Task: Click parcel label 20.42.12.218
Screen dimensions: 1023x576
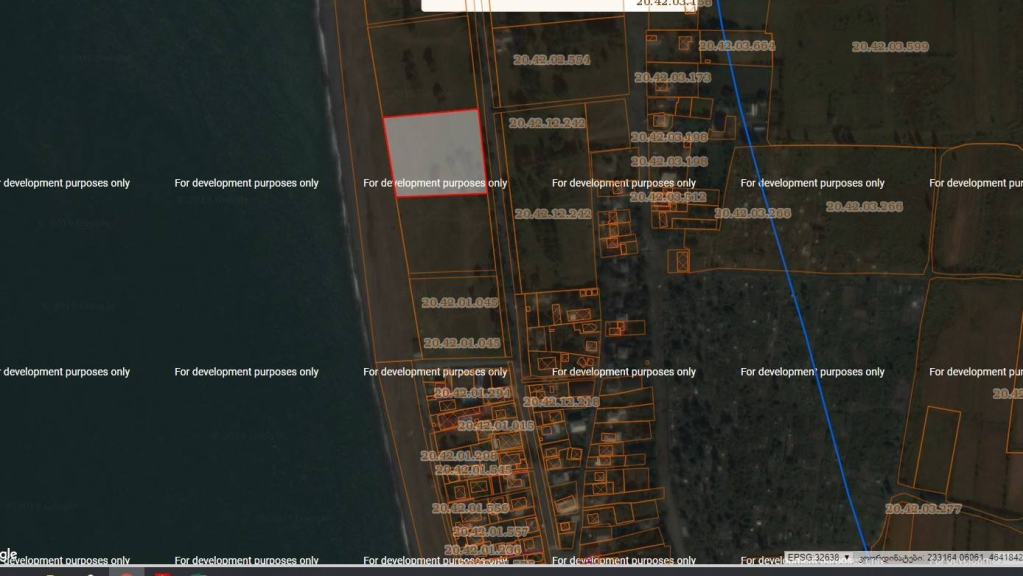Action: pos(561,402)
